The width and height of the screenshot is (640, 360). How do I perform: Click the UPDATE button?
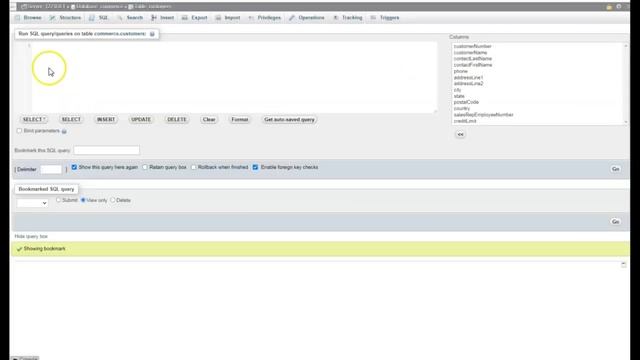click(x=141, y=120)
